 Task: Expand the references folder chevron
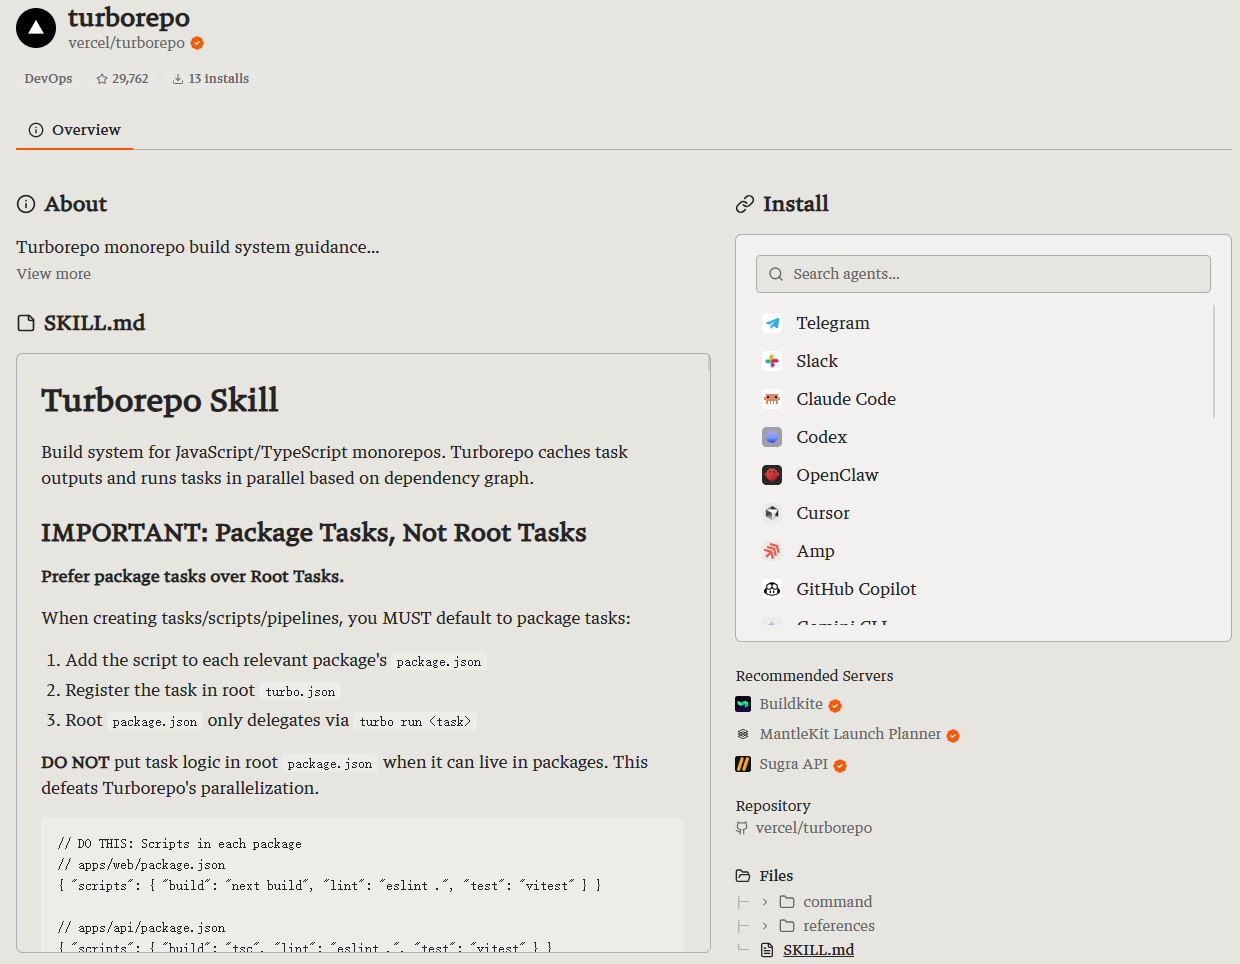[765, 926]
